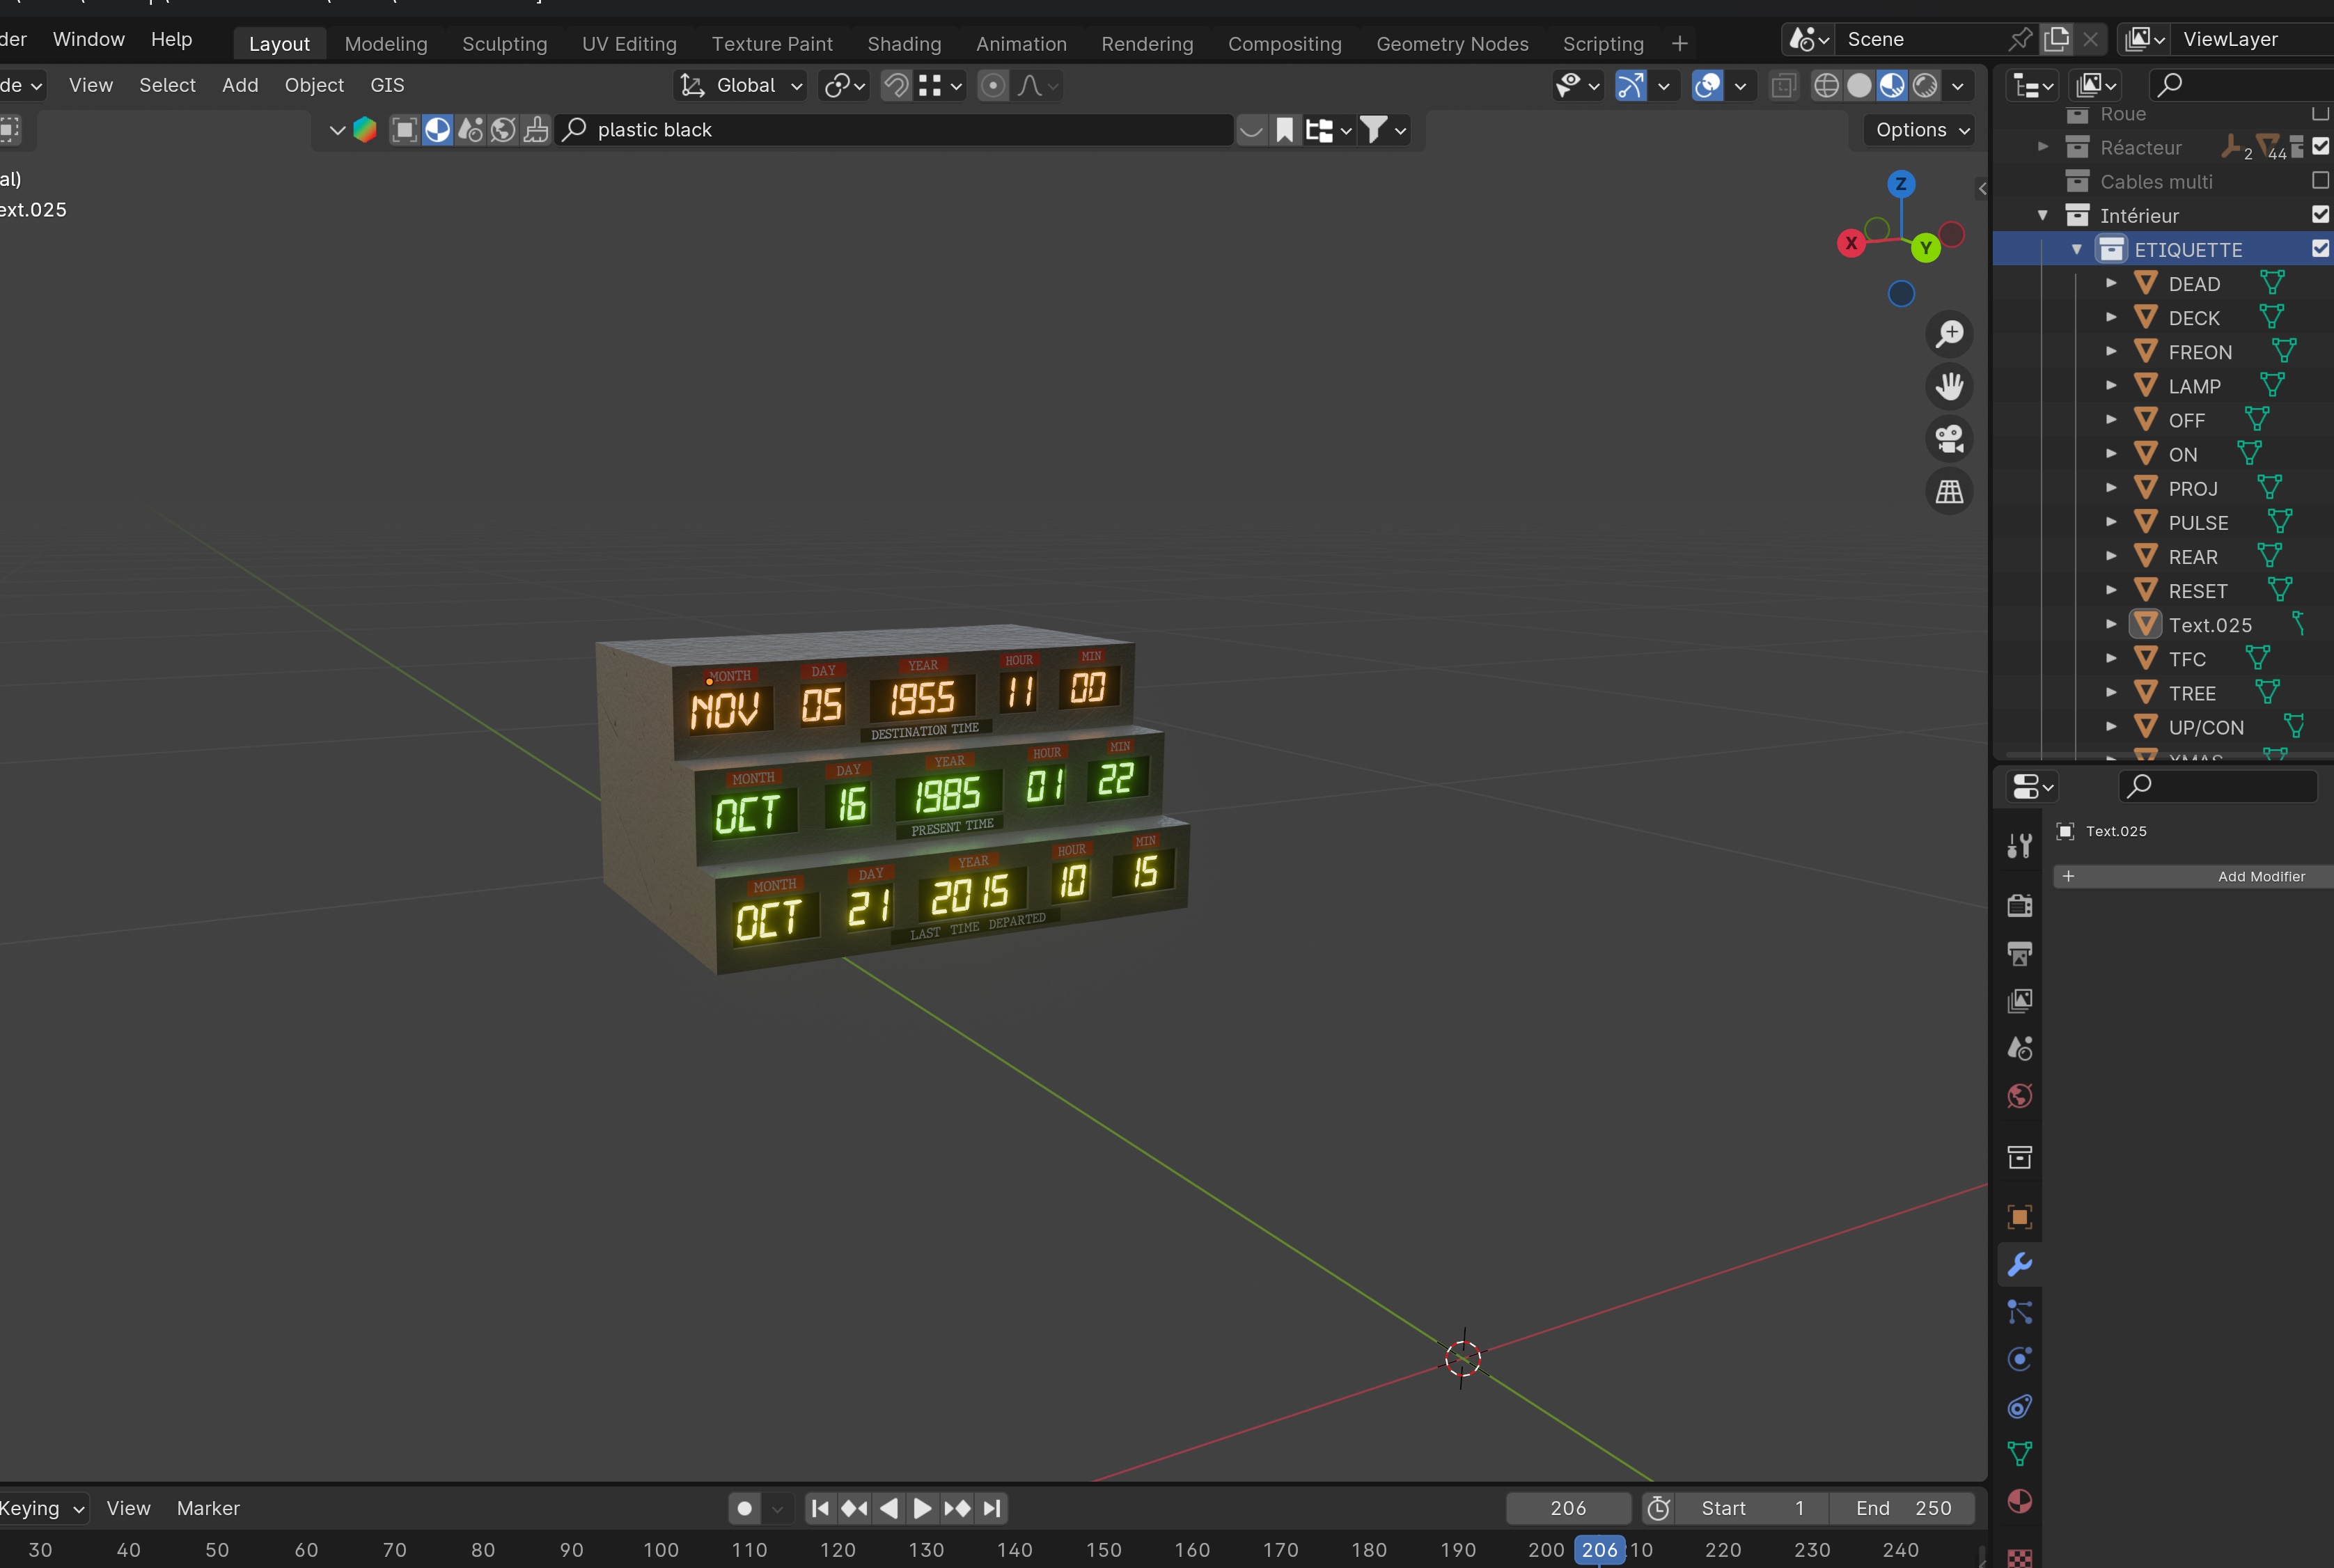Toggle viewport gizmos display

pyautogui.click(x=1631, y=86)
